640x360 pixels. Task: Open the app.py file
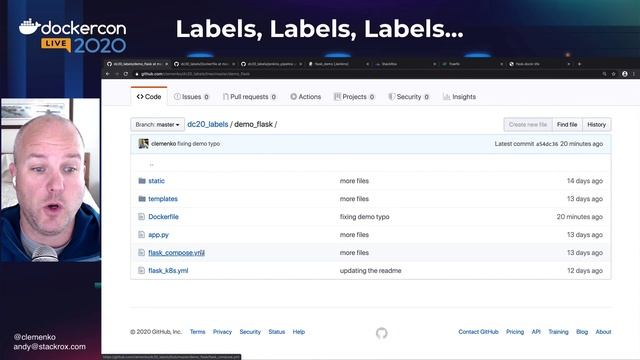(x=158, y=235)
